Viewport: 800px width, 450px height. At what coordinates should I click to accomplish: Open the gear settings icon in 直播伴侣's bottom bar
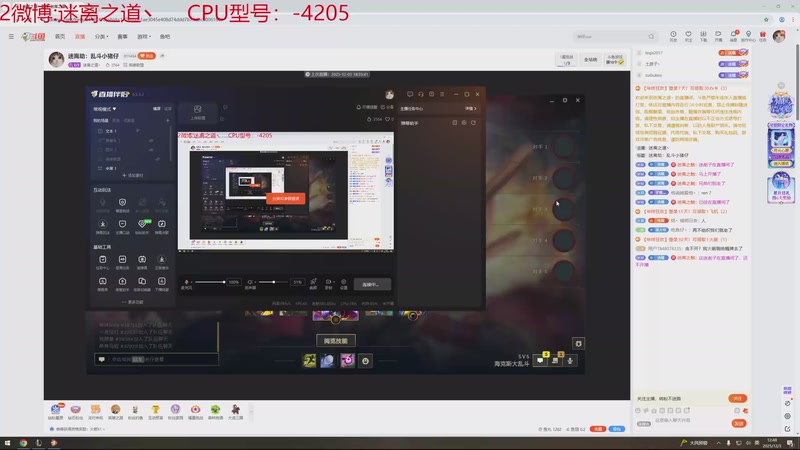[x=343, y=284]
